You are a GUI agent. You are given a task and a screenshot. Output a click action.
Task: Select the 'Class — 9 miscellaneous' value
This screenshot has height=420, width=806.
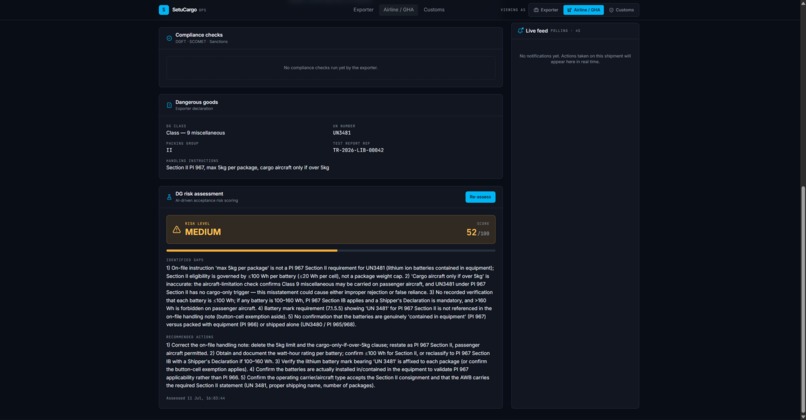(x=195, y=133)
